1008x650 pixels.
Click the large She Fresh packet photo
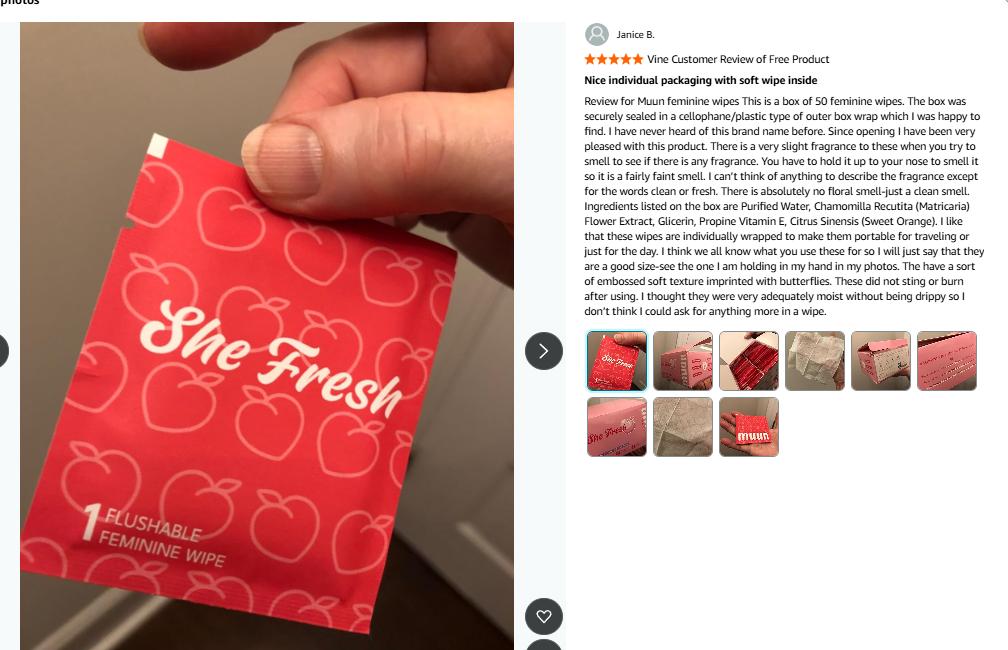[267, 336]
